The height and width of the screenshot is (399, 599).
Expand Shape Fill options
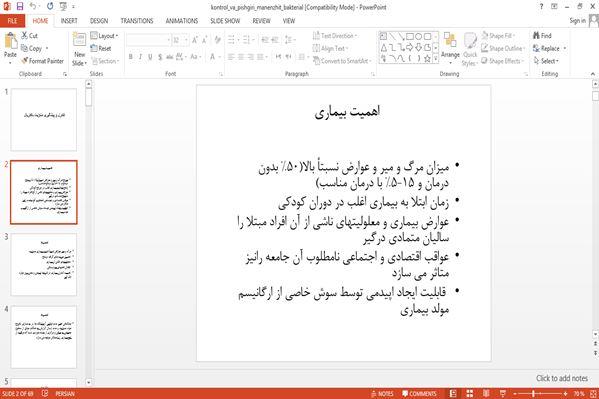(498, 36)
